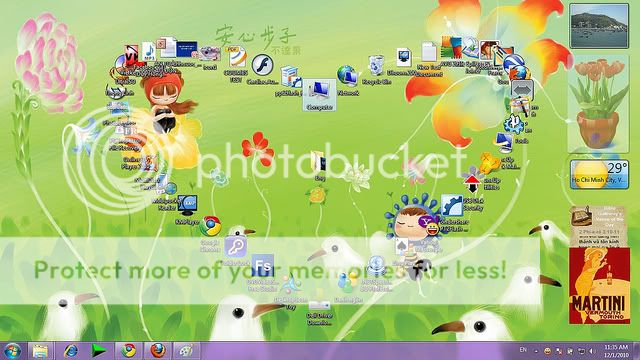640x360 pixels.
Task: Open the MP3 audio file icon
Action: click(149, 52)
